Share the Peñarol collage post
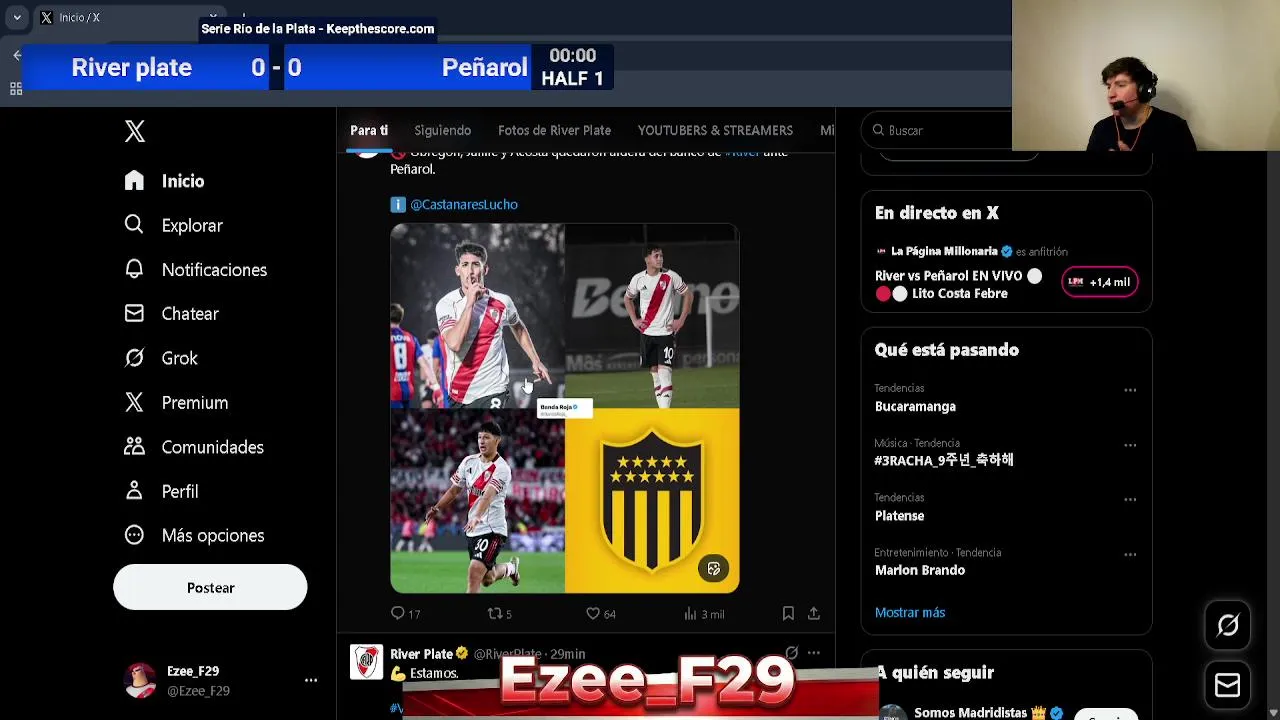 (814, 613)
